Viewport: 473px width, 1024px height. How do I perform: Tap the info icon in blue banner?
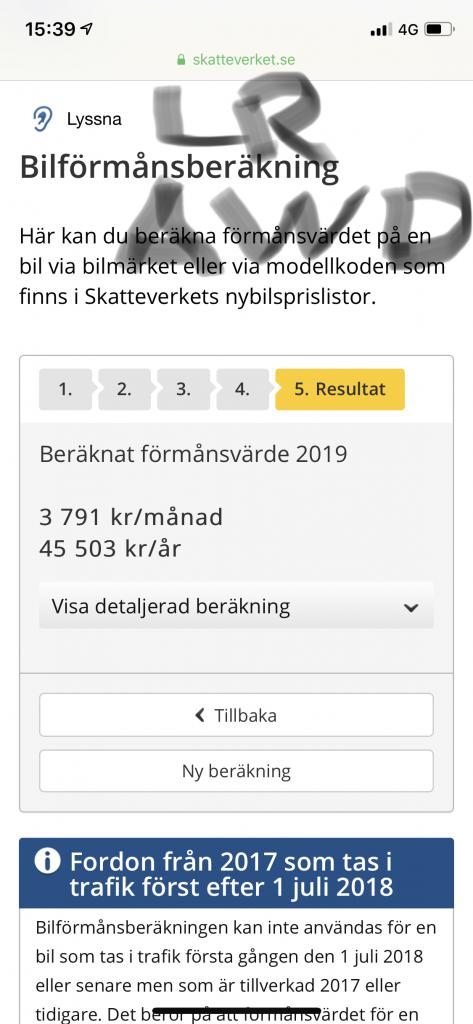click(x=48, y=861)
